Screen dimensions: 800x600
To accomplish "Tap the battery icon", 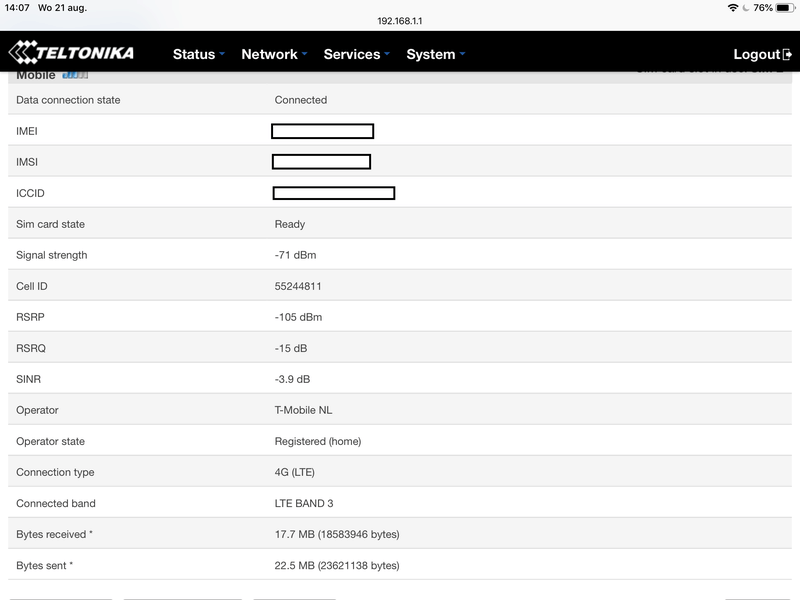I will pos(785,8).
